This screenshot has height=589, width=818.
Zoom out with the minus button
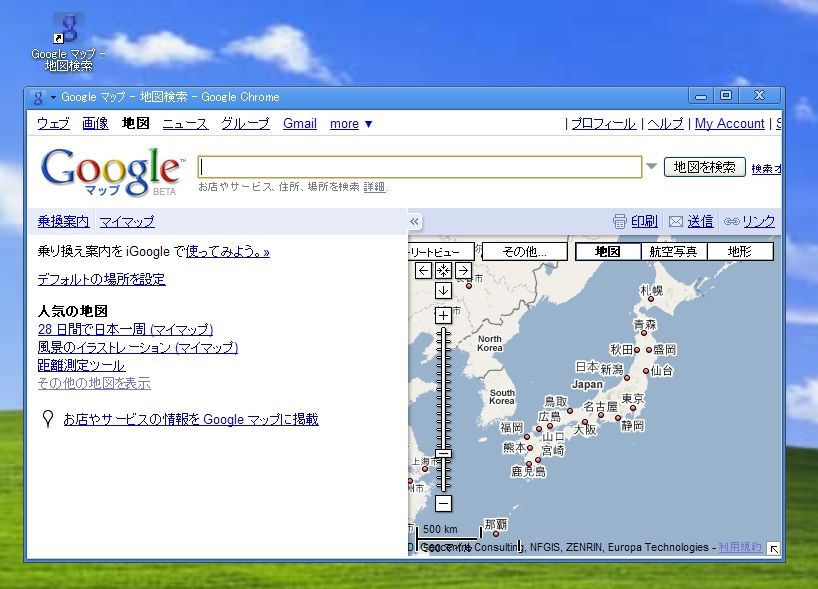[443, 503]
